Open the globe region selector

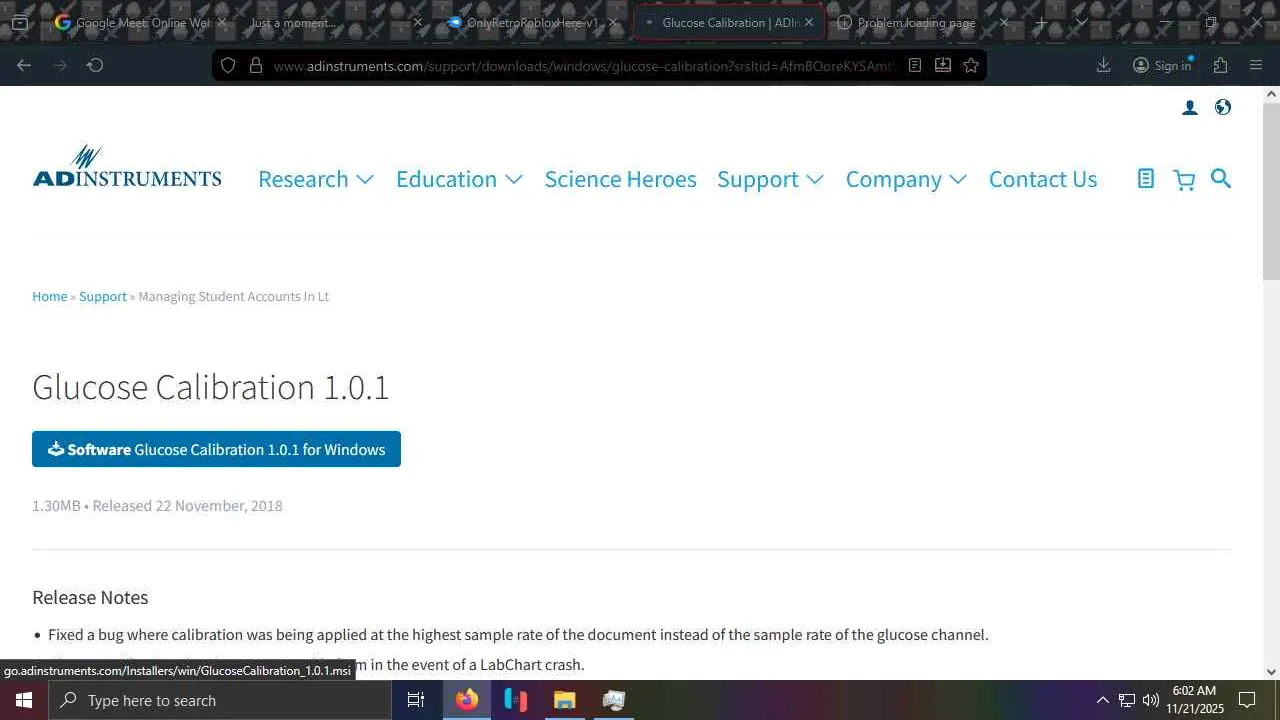(x=1223, y=108)
